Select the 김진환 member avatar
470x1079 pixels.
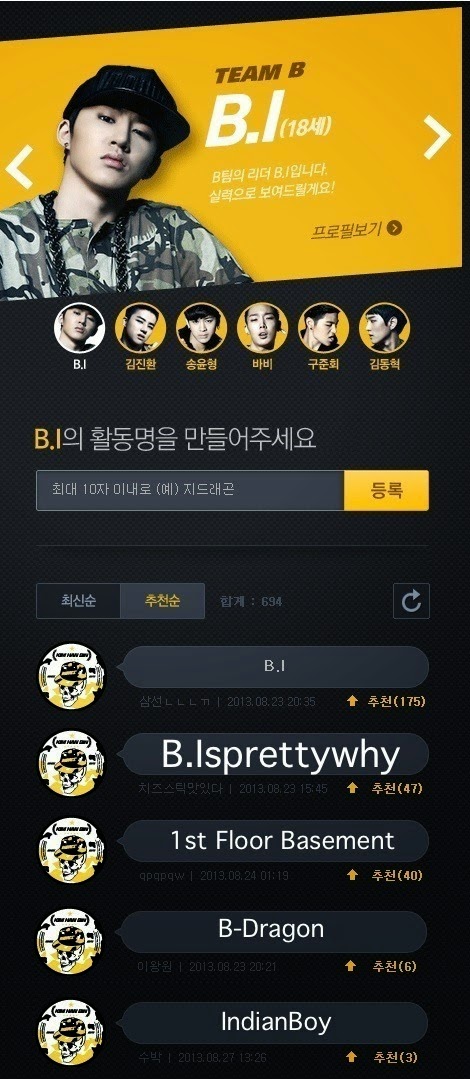(x=140, y=328)
